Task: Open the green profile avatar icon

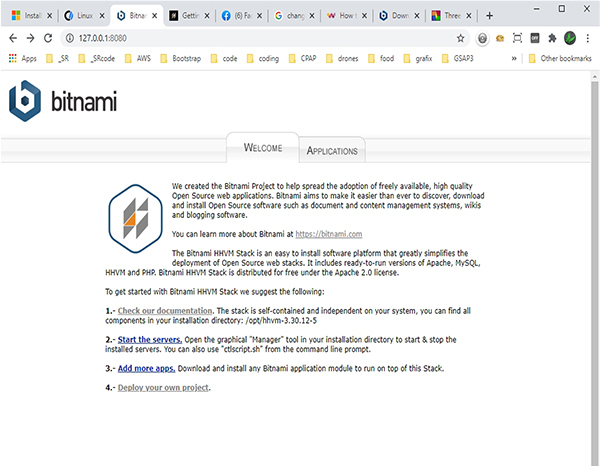Action: point(570,38)
